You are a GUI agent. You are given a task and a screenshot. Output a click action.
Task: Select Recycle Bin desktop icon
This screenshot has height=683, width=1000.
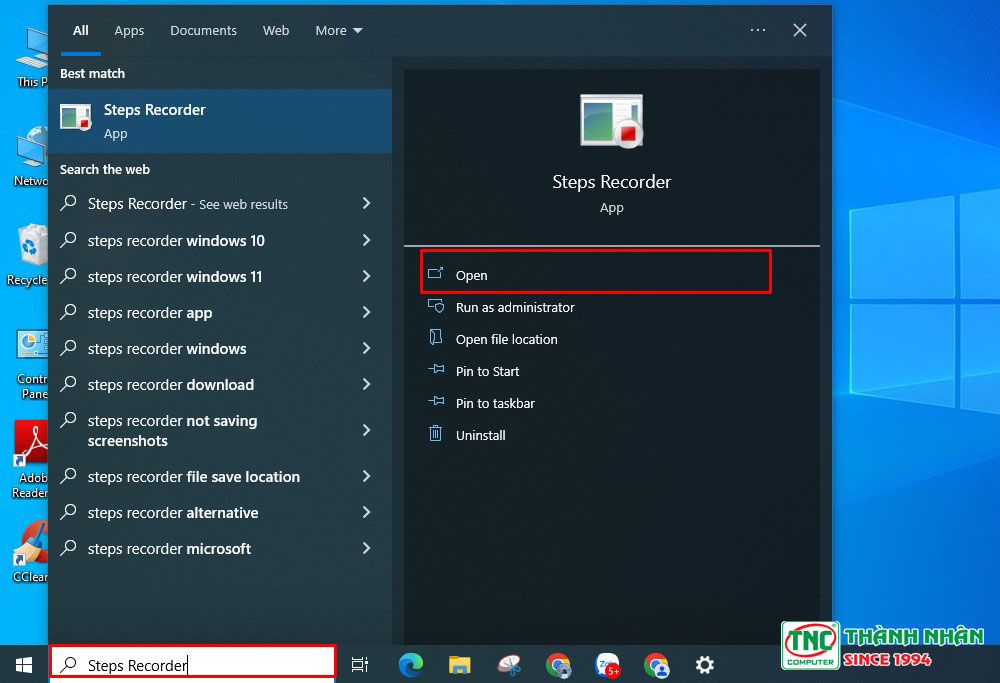29,254
